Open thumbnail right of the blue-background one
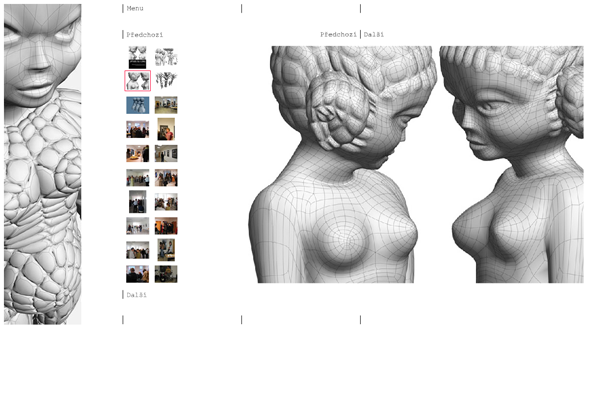Viewport: 606px width, 406px height. 166,105
